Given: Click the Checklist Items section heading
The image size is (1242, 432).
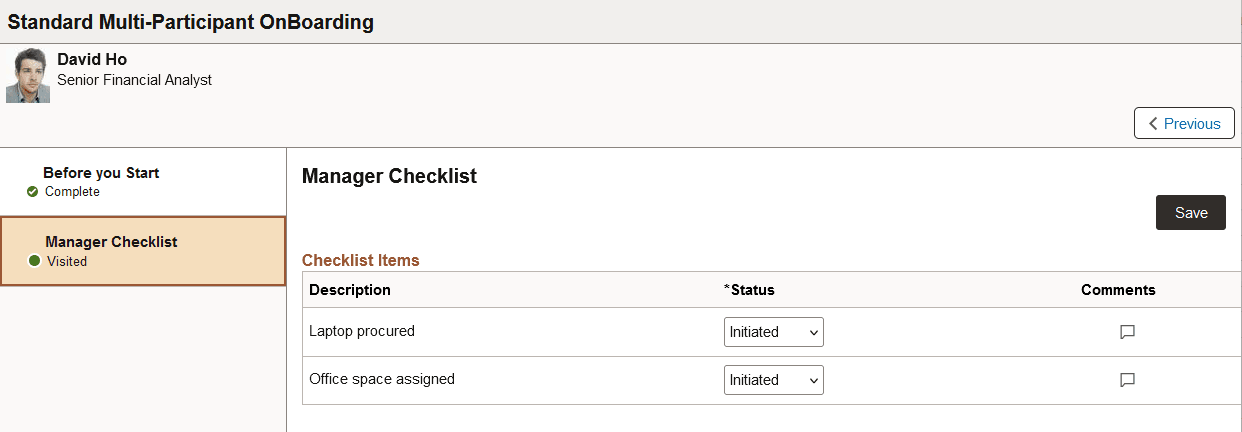Looking at the screenshot, I should pyautogui.click(x=361, y=260).
